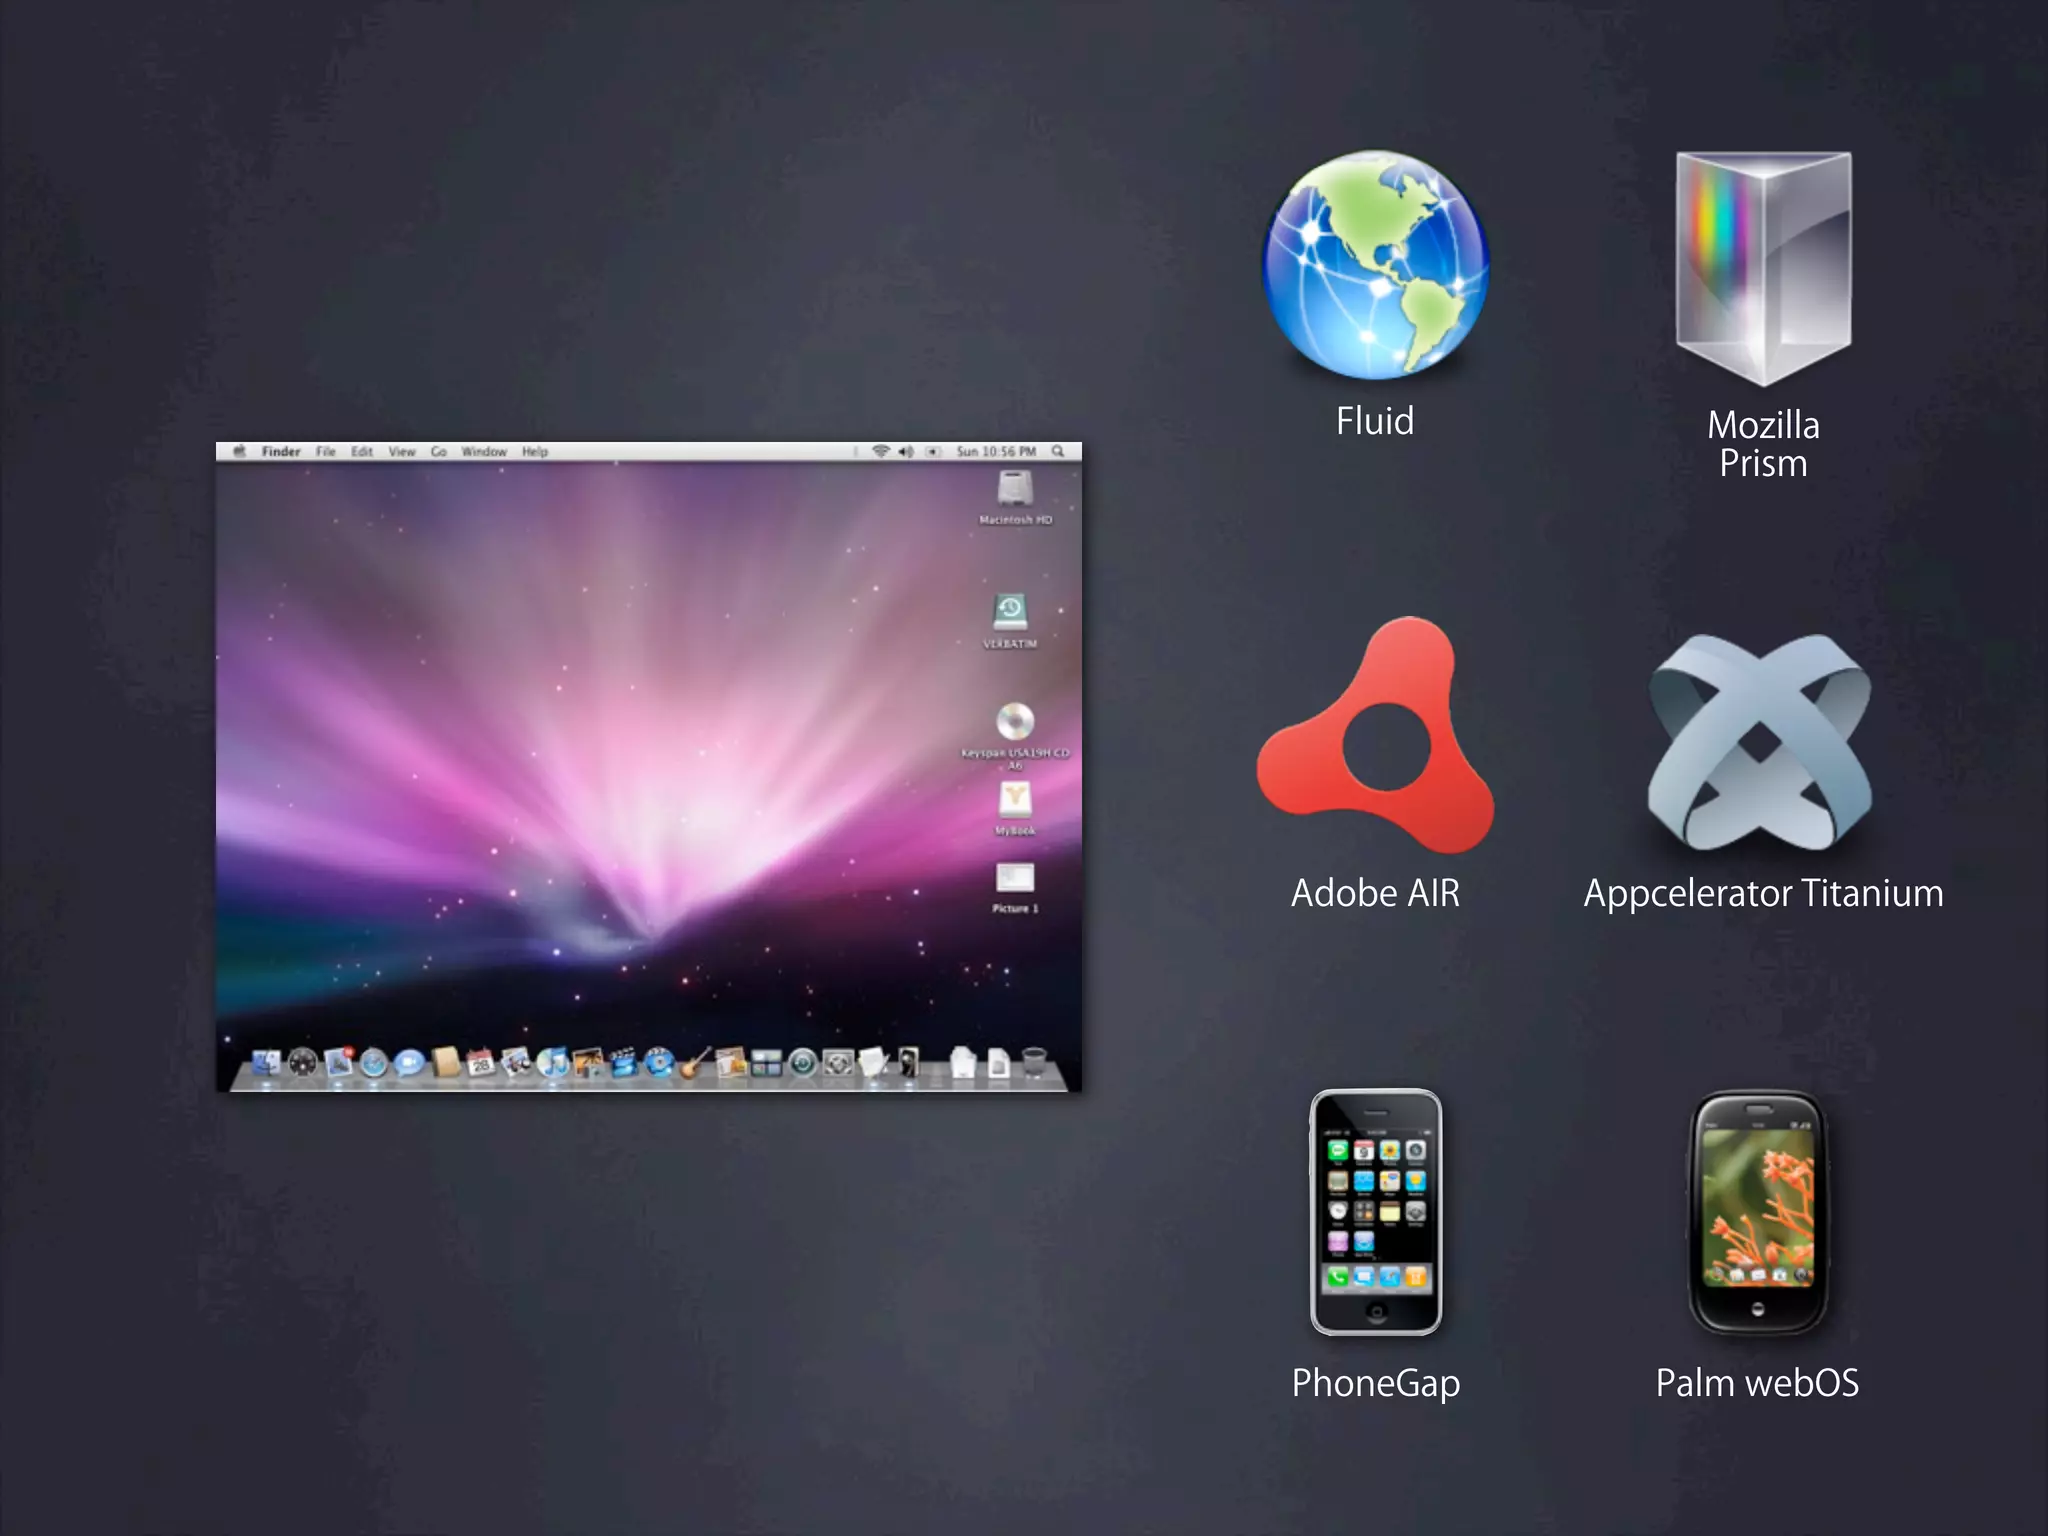Click the Mozilla Prism glass prism icon
This screenshot has height=1536, width=2048.
click(x=1764, y=268)
